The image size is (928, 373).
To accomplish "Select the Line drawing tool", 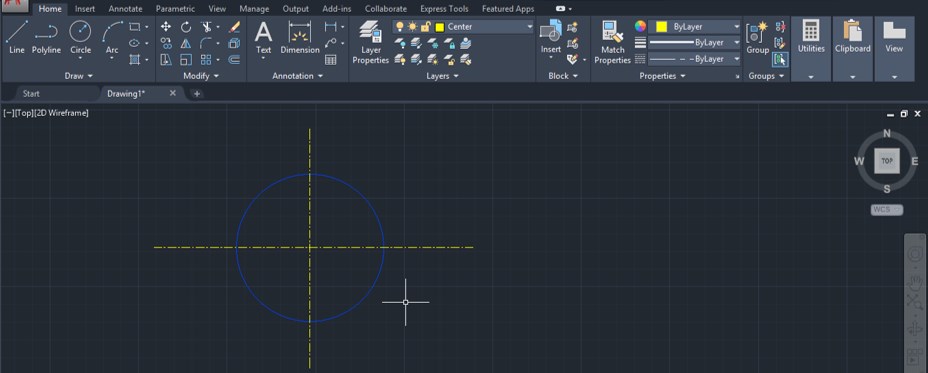I will point(17,37).
